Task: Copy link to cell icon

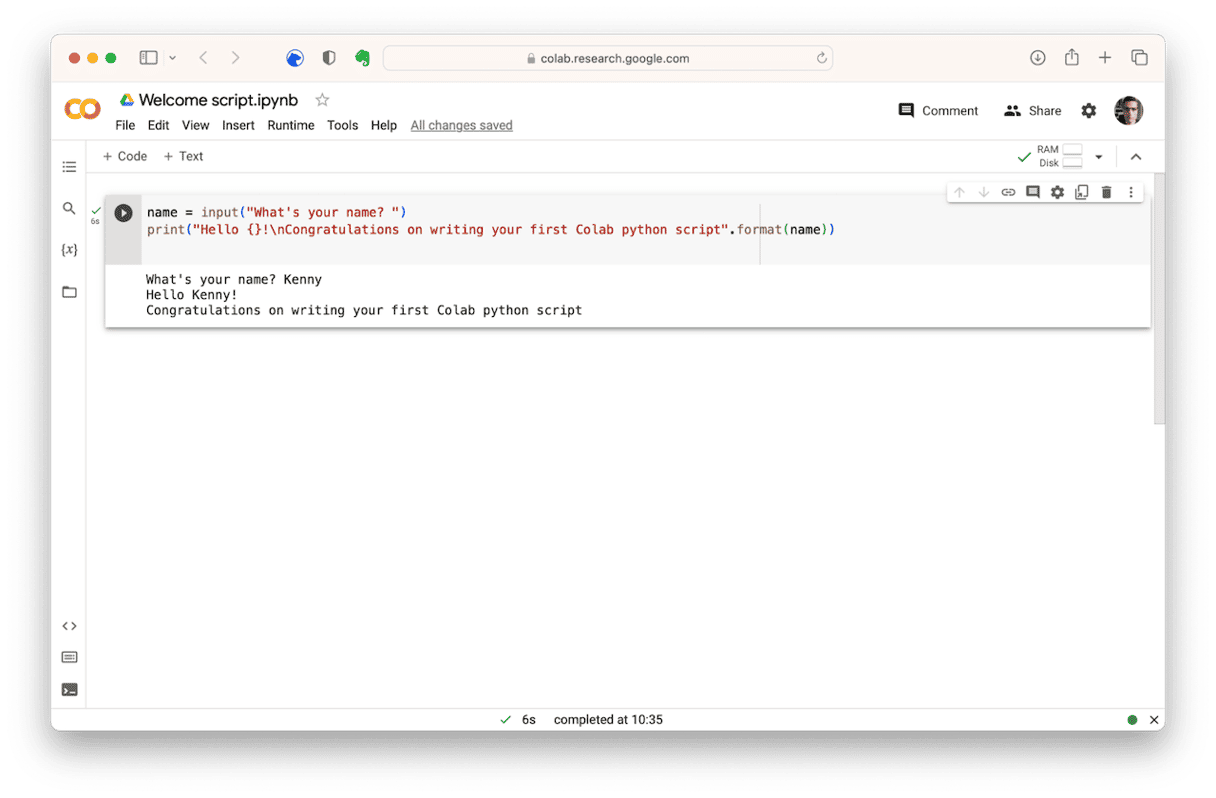Action: 1008,192
